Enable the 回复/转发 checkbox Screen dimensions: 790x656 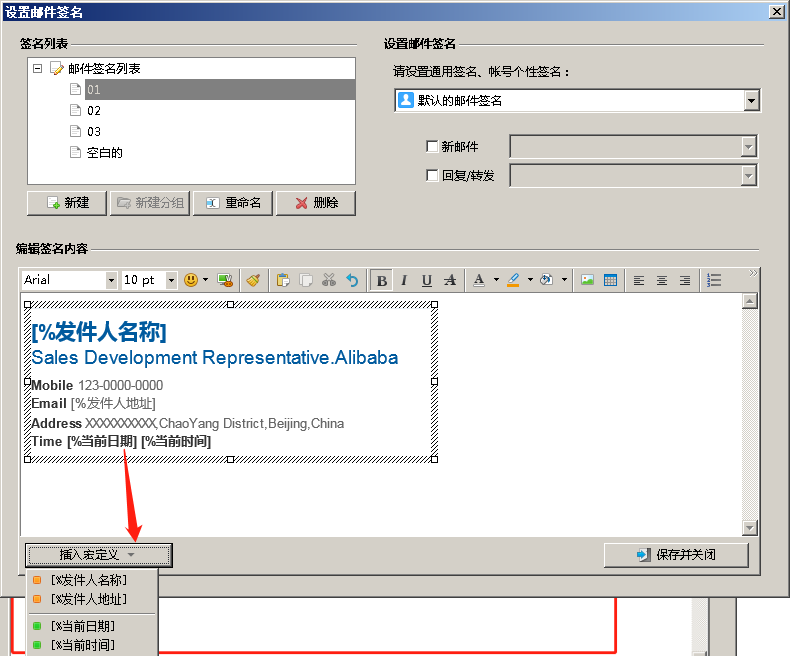[432, 175]
